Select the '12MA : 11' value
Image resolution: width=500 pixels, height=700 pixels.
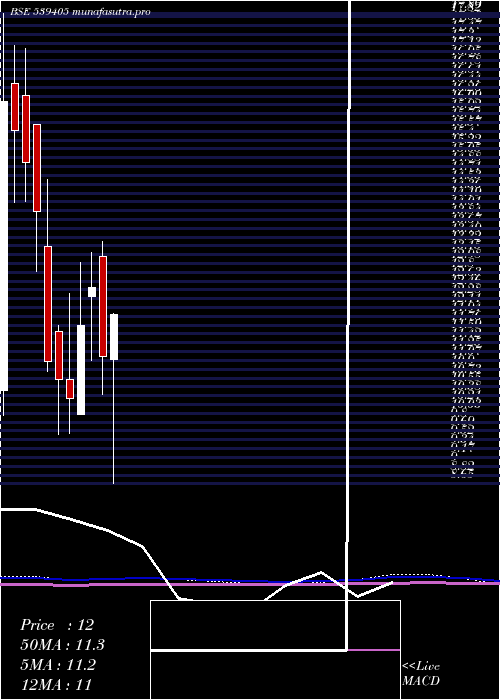tap(56, 684)
